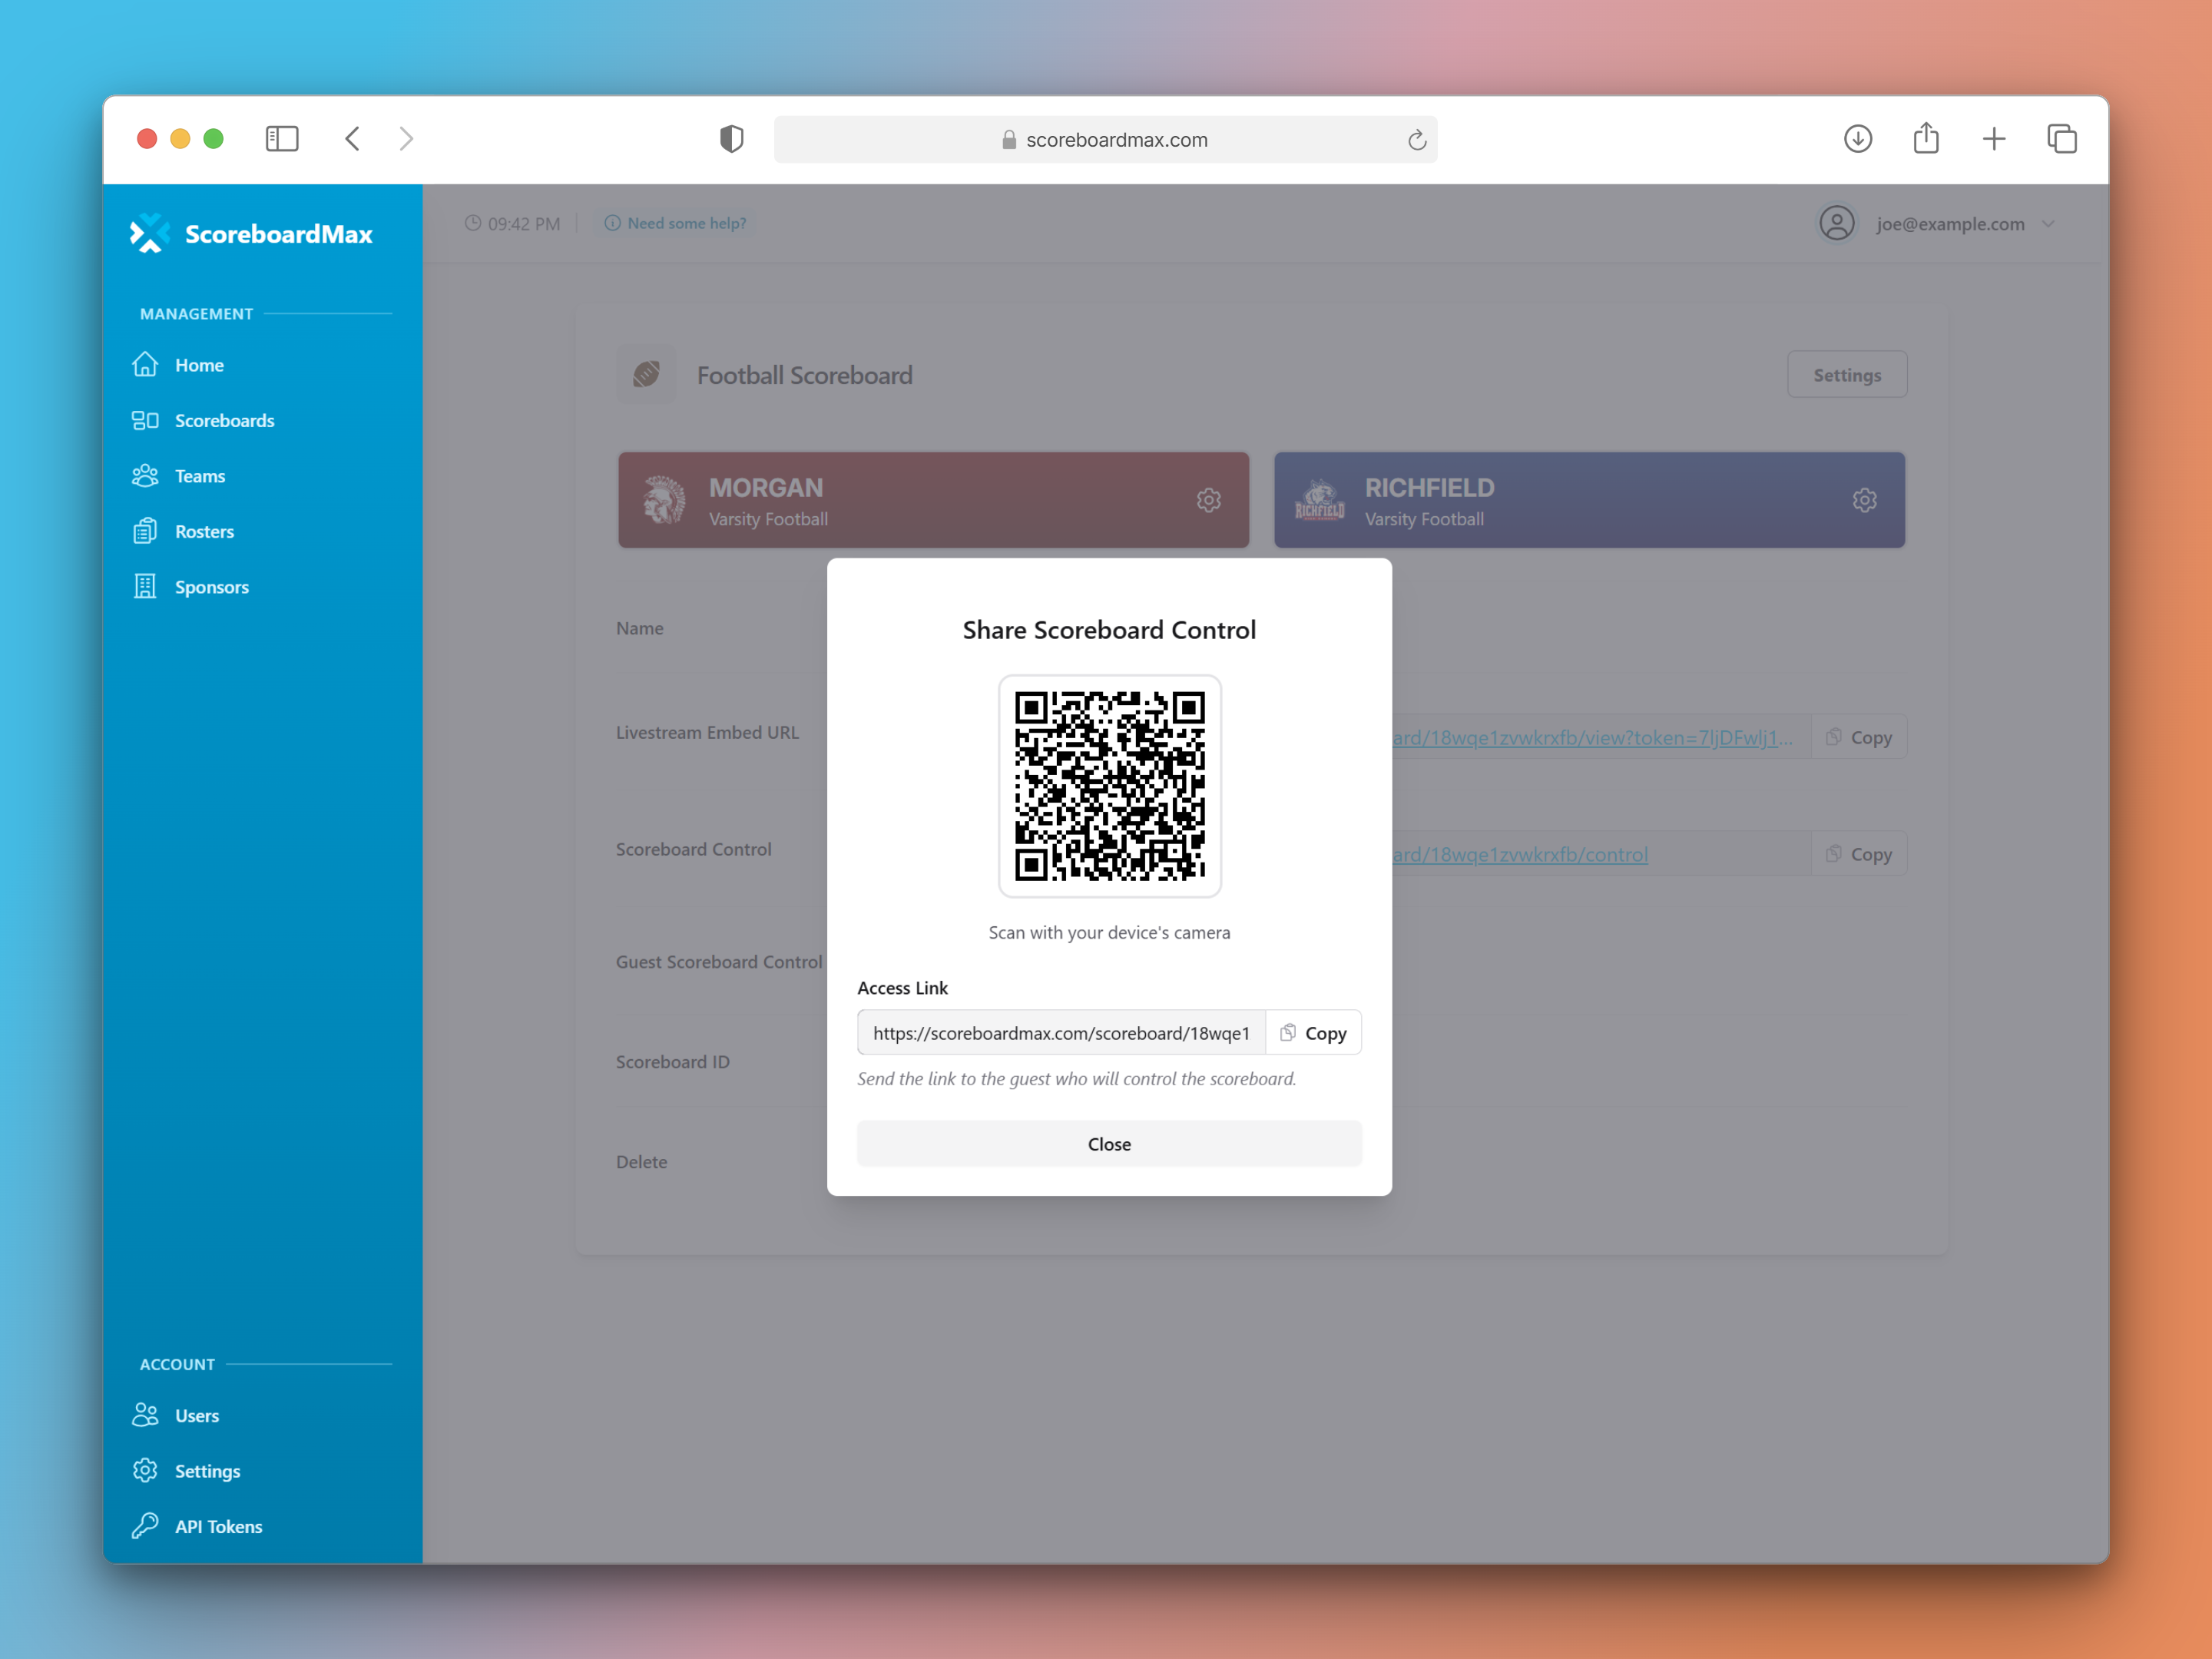
Task: Click the Scoreboards panel icon
Action: pyautogui.click(x=145, y=420)
